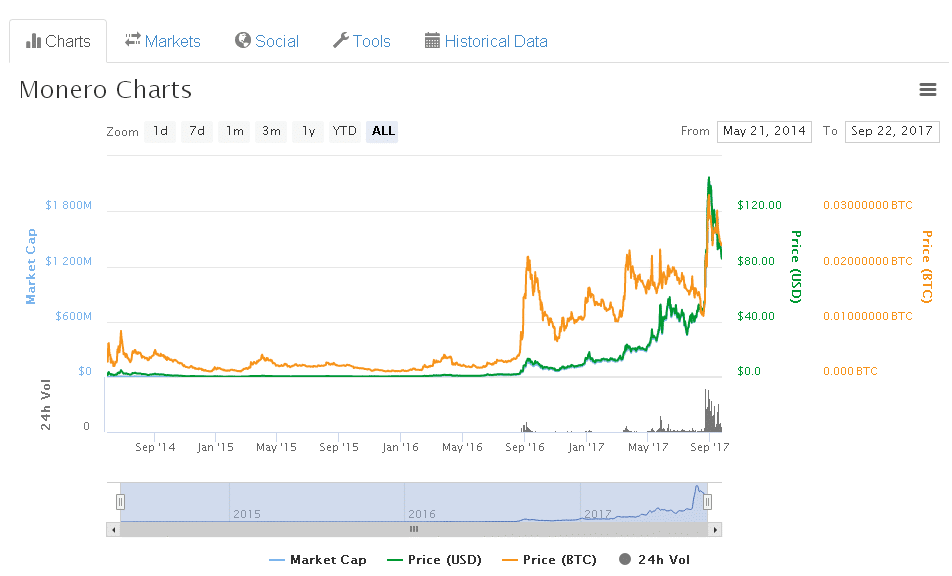Click the $600M market cap axis value
This screenshot has height=576, width=952.
[73, 316]
